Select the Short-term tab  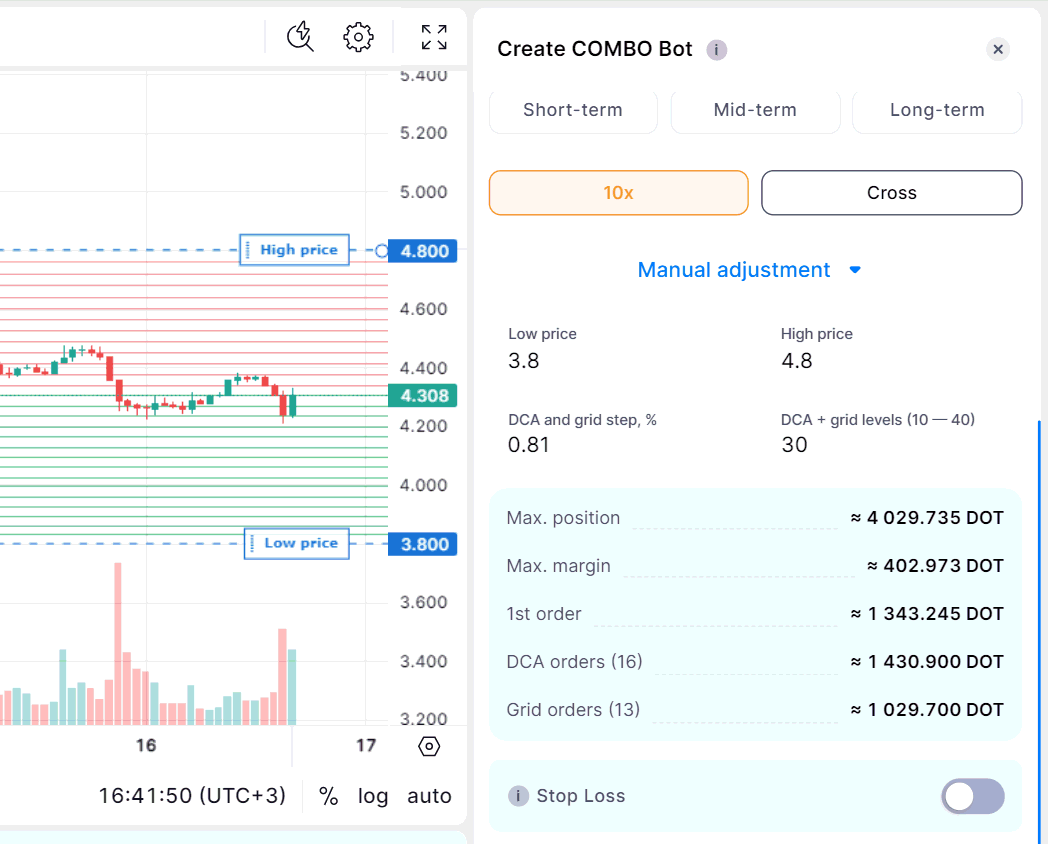pos(573,111)
